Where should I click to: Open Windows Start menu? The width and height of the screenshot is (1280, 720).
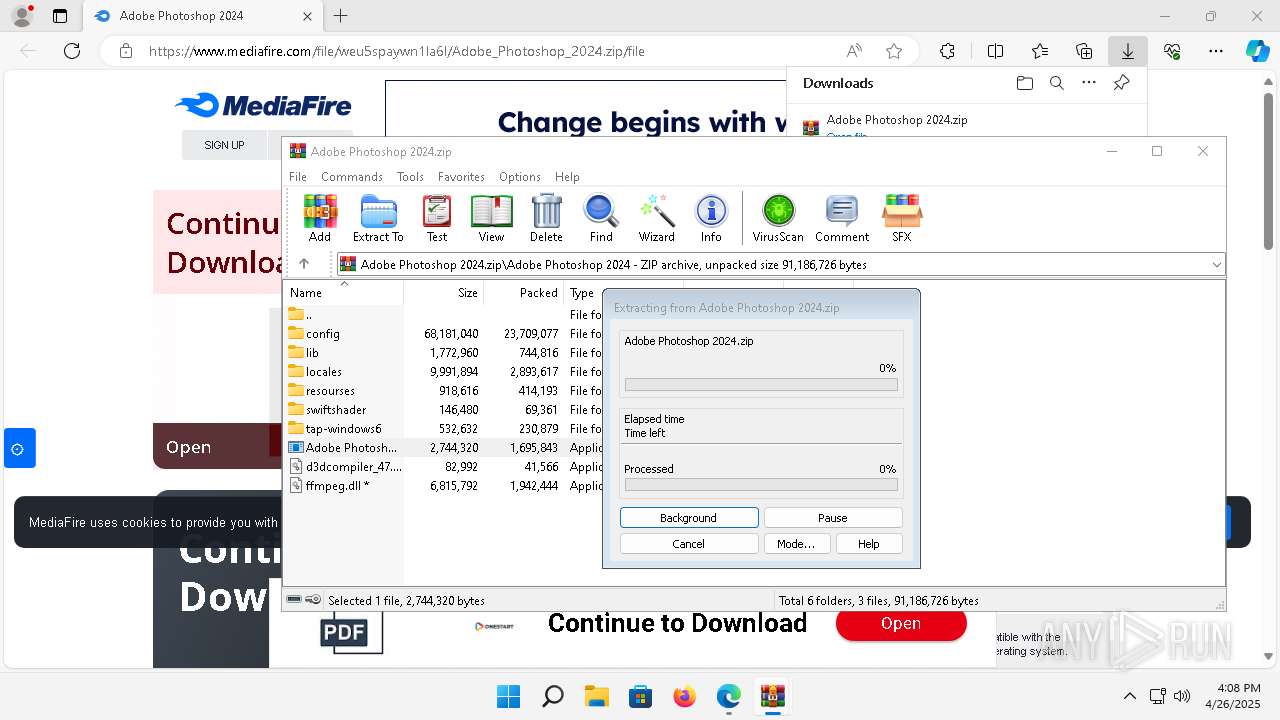[508, 696]
